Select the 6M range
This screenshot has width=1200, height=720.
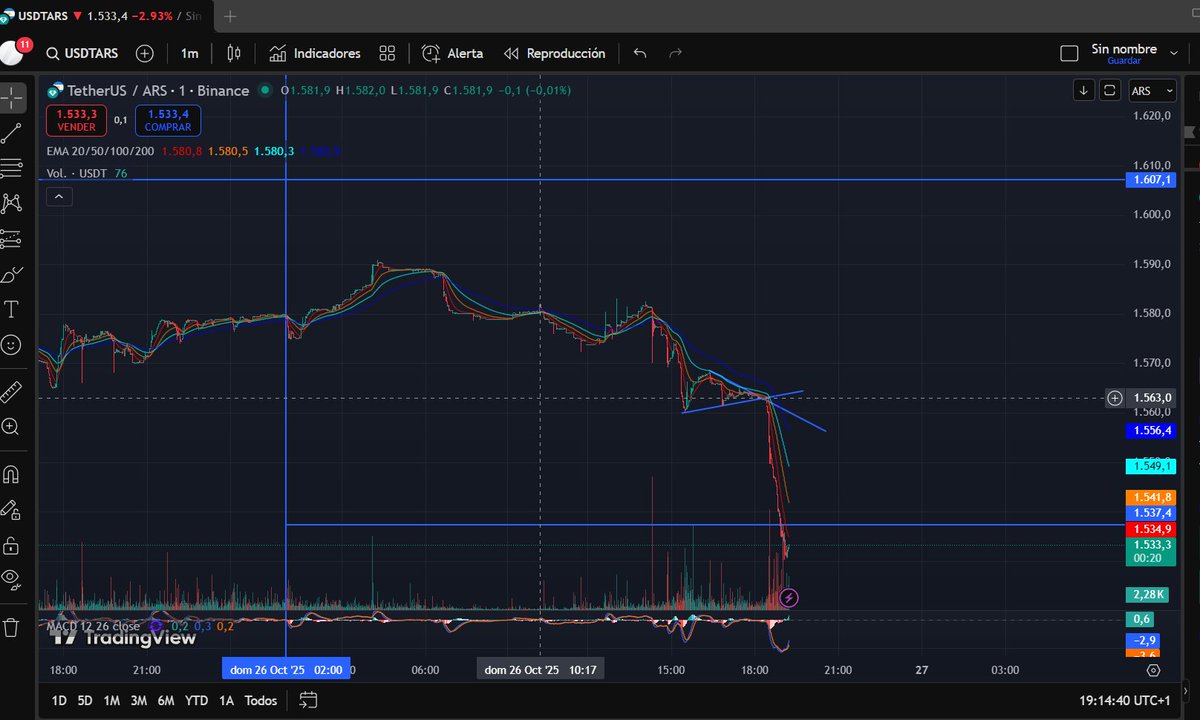pos(166,700)
